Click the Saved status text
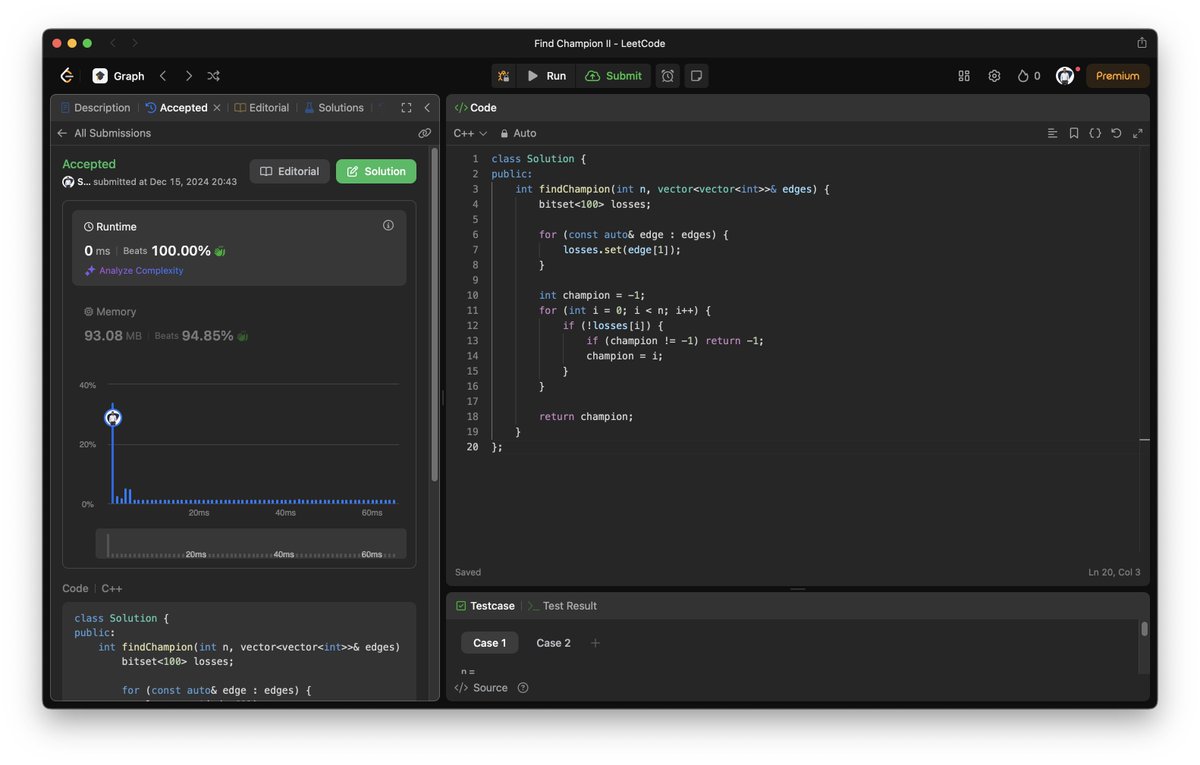 coord(468,573)
